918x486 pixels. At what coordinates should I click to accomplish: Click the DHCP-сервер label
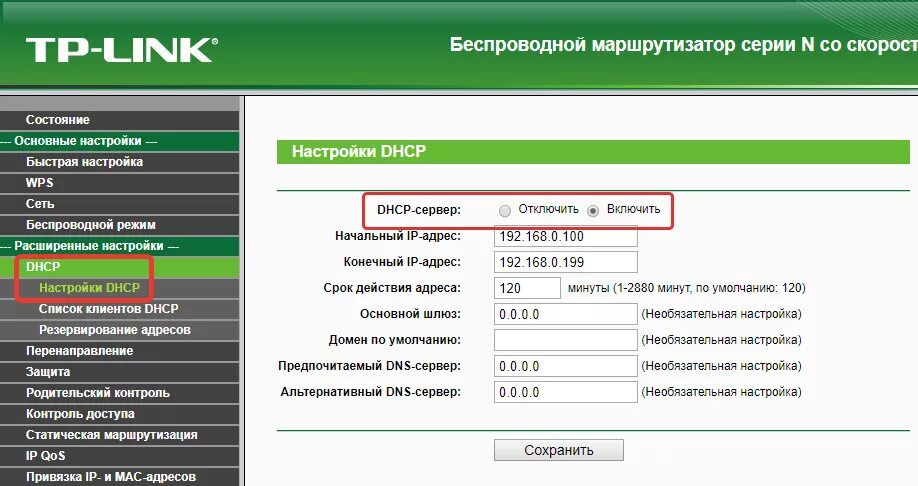click(x=419, y=210)
